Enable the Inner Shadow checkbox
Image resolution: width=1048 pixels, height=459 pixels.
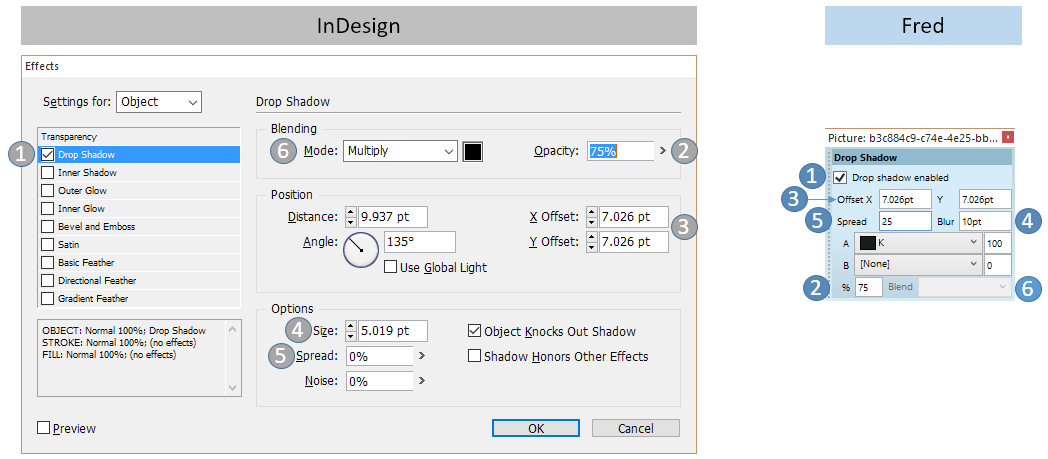[47, 173]
